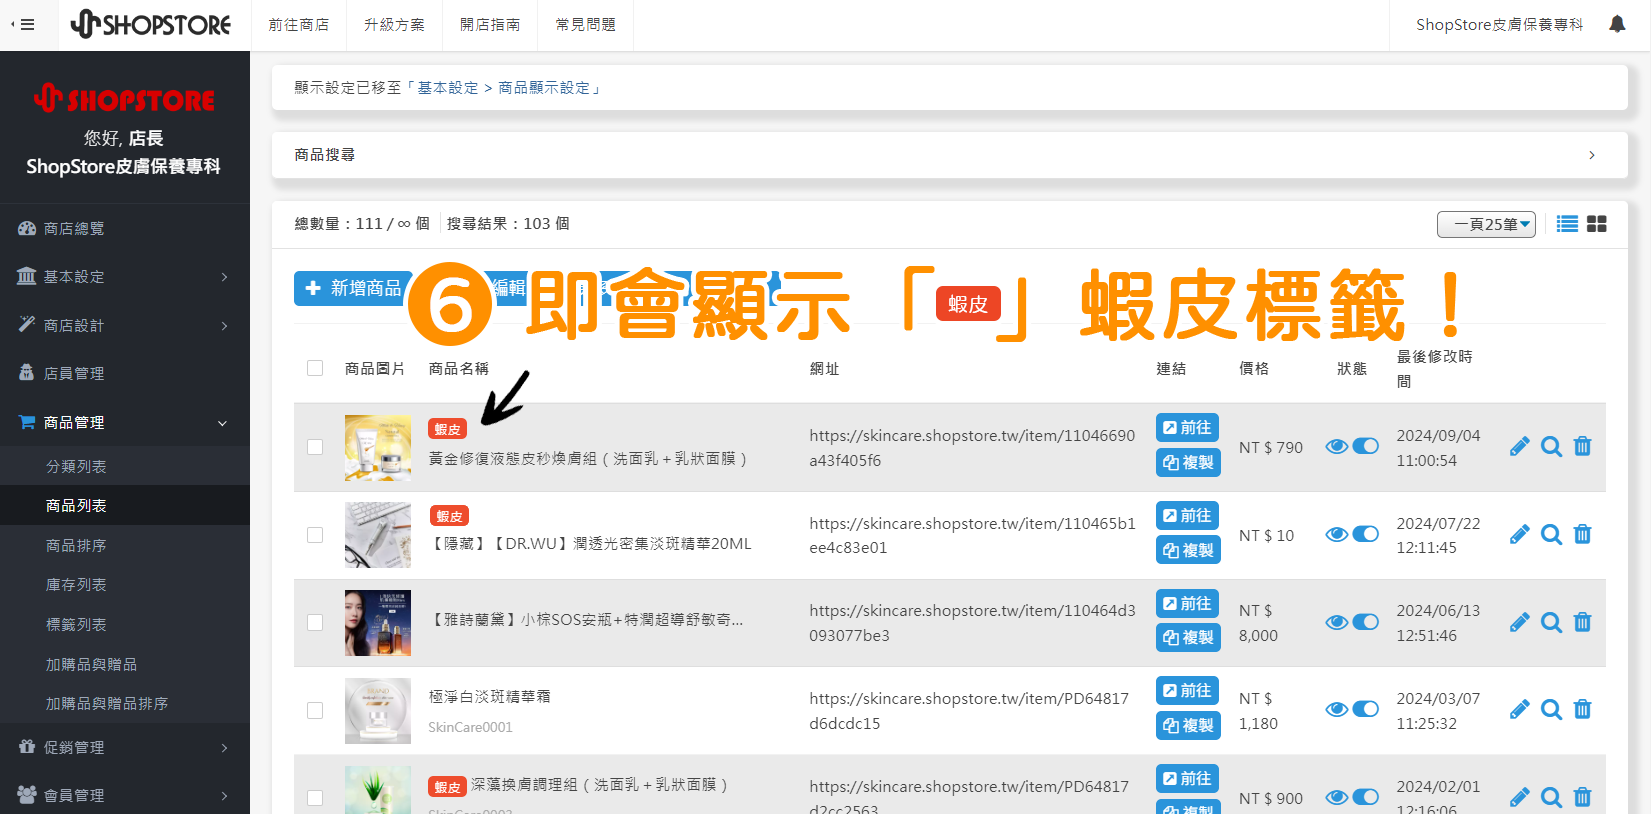Image resolution: width=1651 pixels, height=814 pixels.
Task: Click the 新增商品 button
Action: [353, 288]
